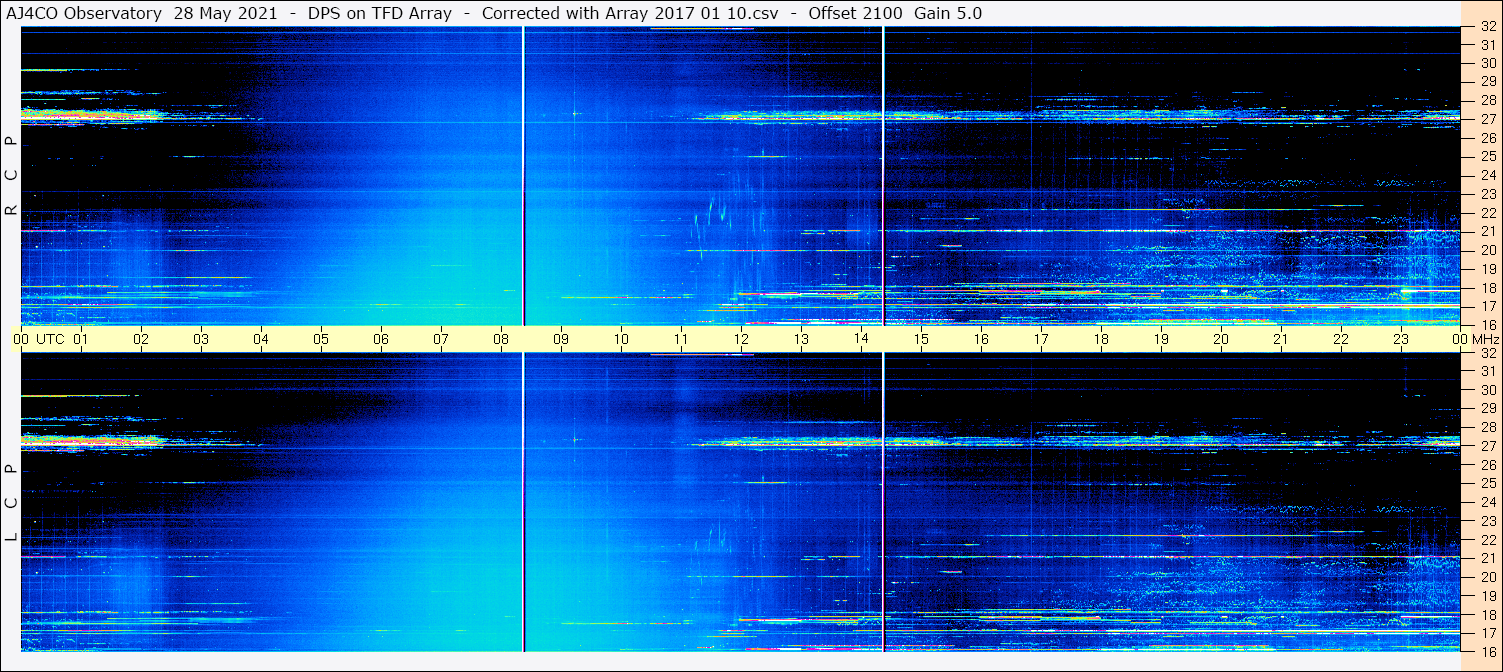Click the 04 hour label on time axis
1503x672 pixels.
point(261,339)
